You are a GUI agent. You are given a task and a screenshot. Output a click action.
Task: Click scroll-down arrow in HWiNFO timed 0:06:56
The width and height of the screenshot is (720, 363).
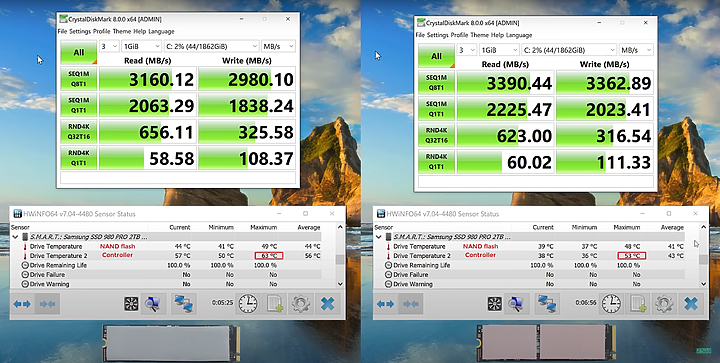point(703,284)
